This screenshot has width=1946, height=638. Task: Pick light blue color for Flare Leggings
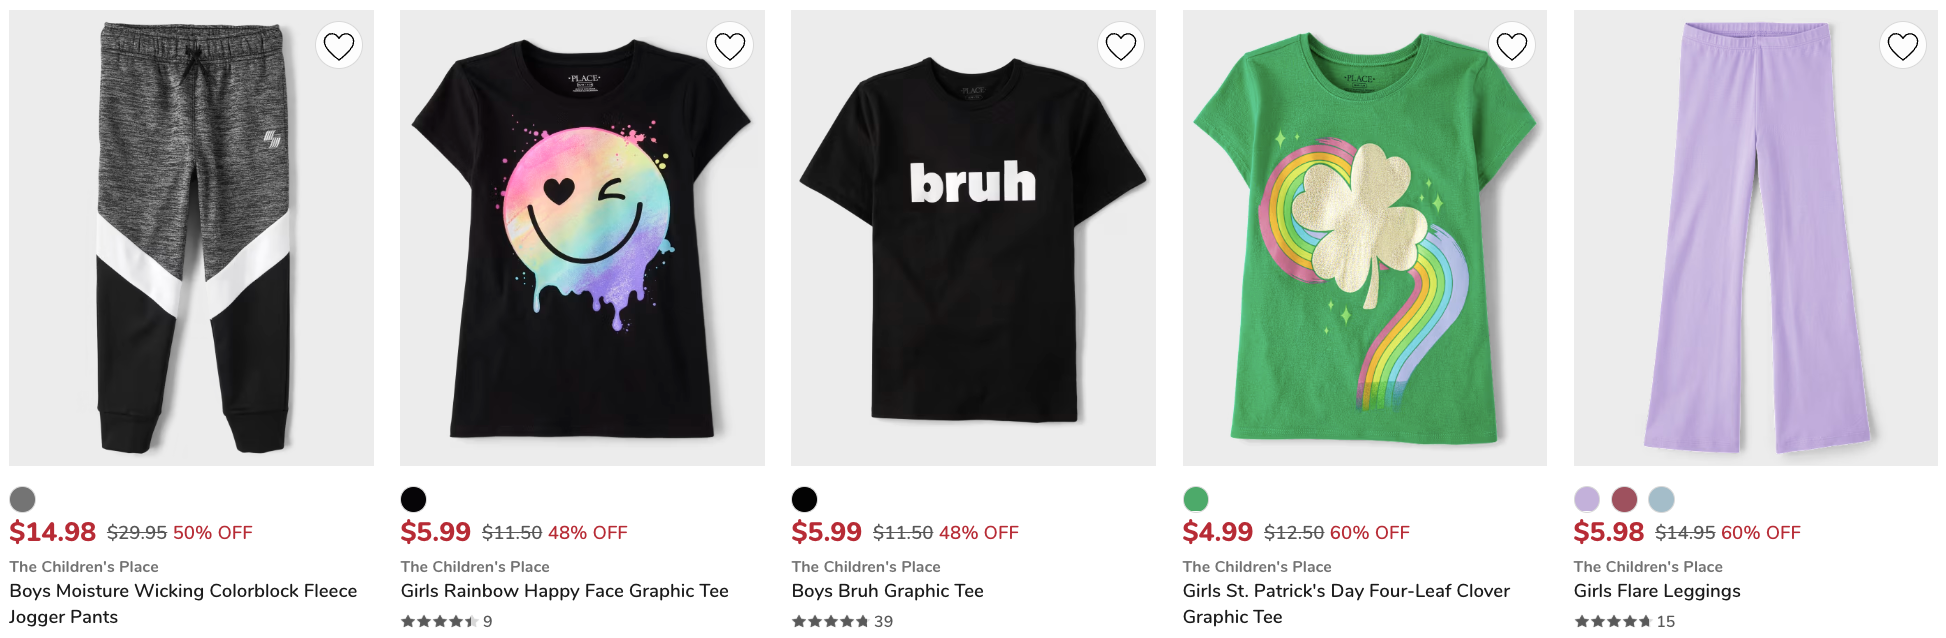click(x=1661, y=499)
